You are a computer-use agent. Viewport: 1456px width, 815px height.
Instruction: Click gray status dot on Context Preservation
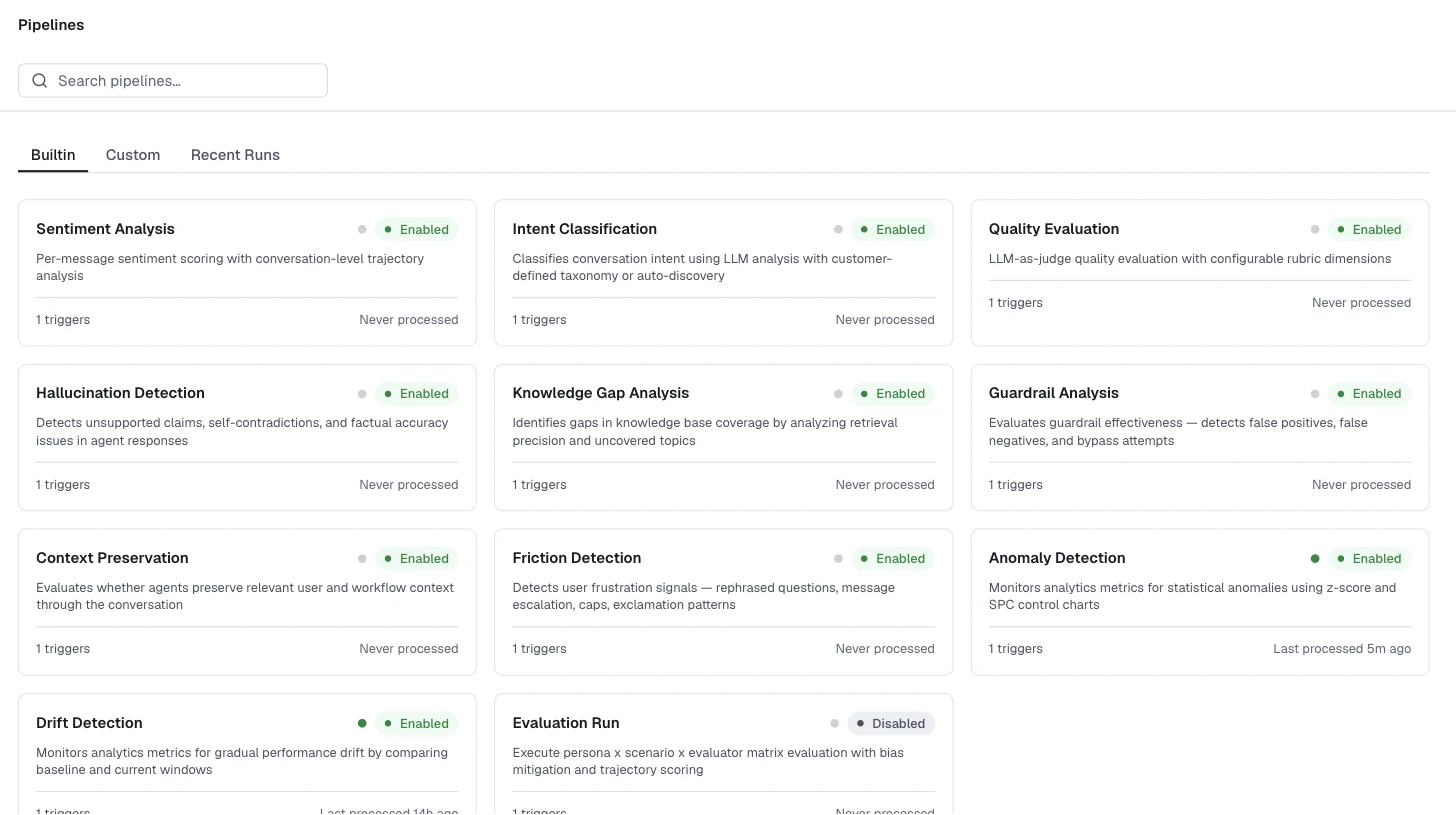pos(362,559)
